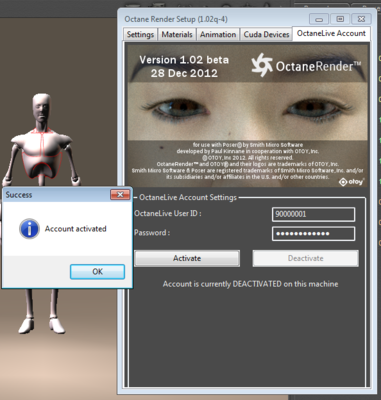Switch to the Materials tab
Screen dimensions: 381x400
(177, 34)
